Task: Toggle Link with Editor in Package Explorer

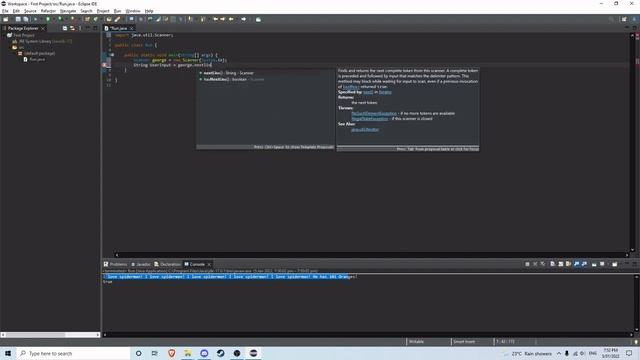Action: [x=72, y=28]
